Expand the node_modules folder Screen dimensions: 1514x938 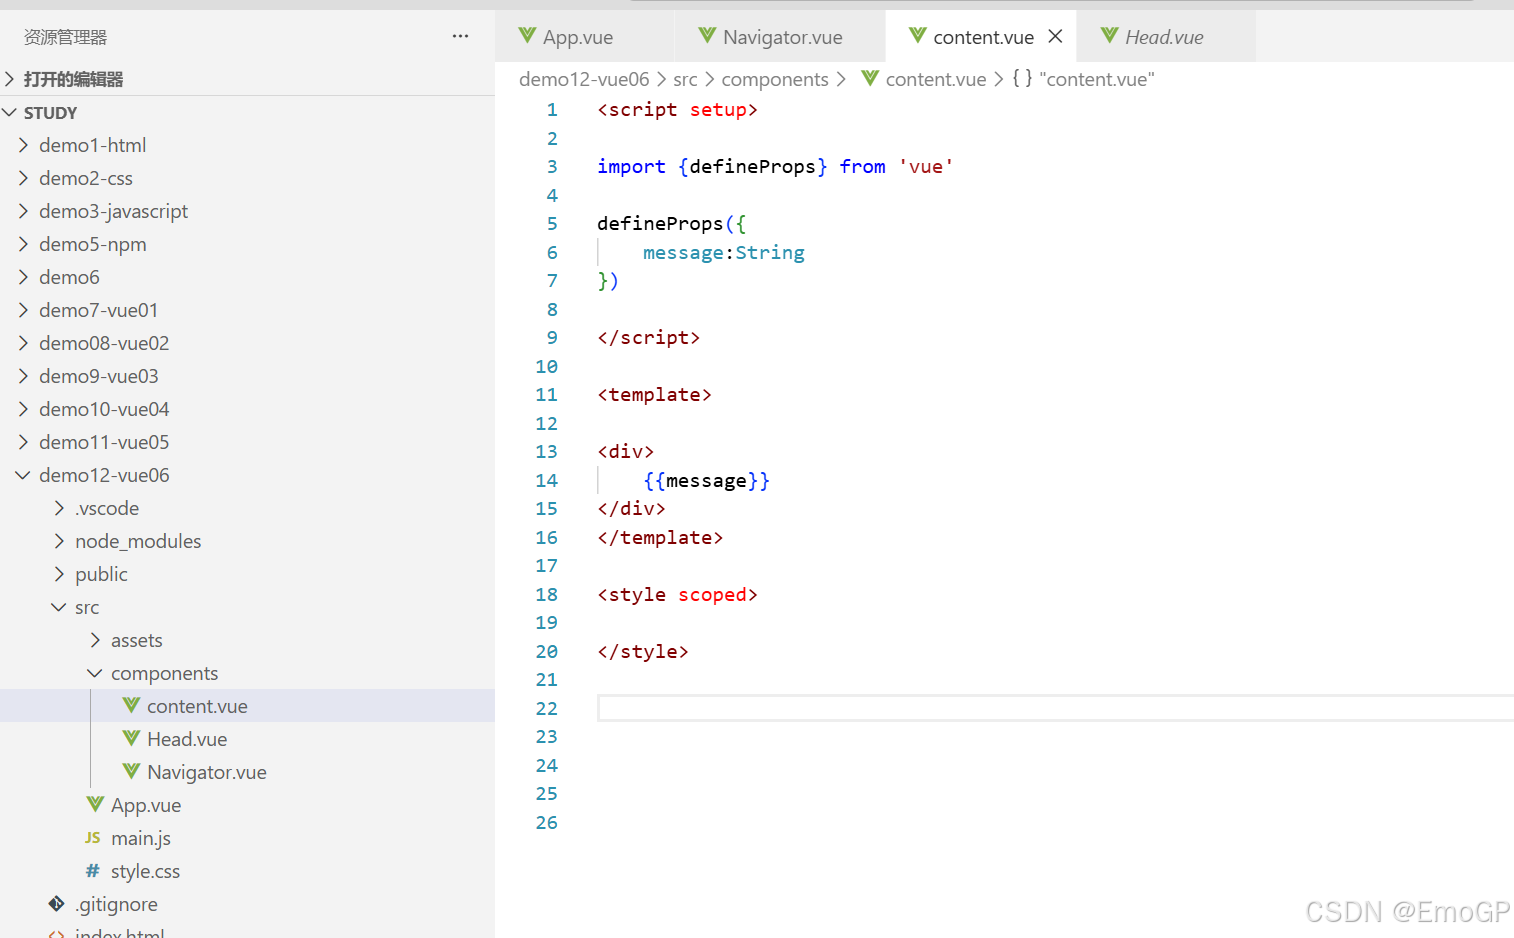click(x=59, y=541)
